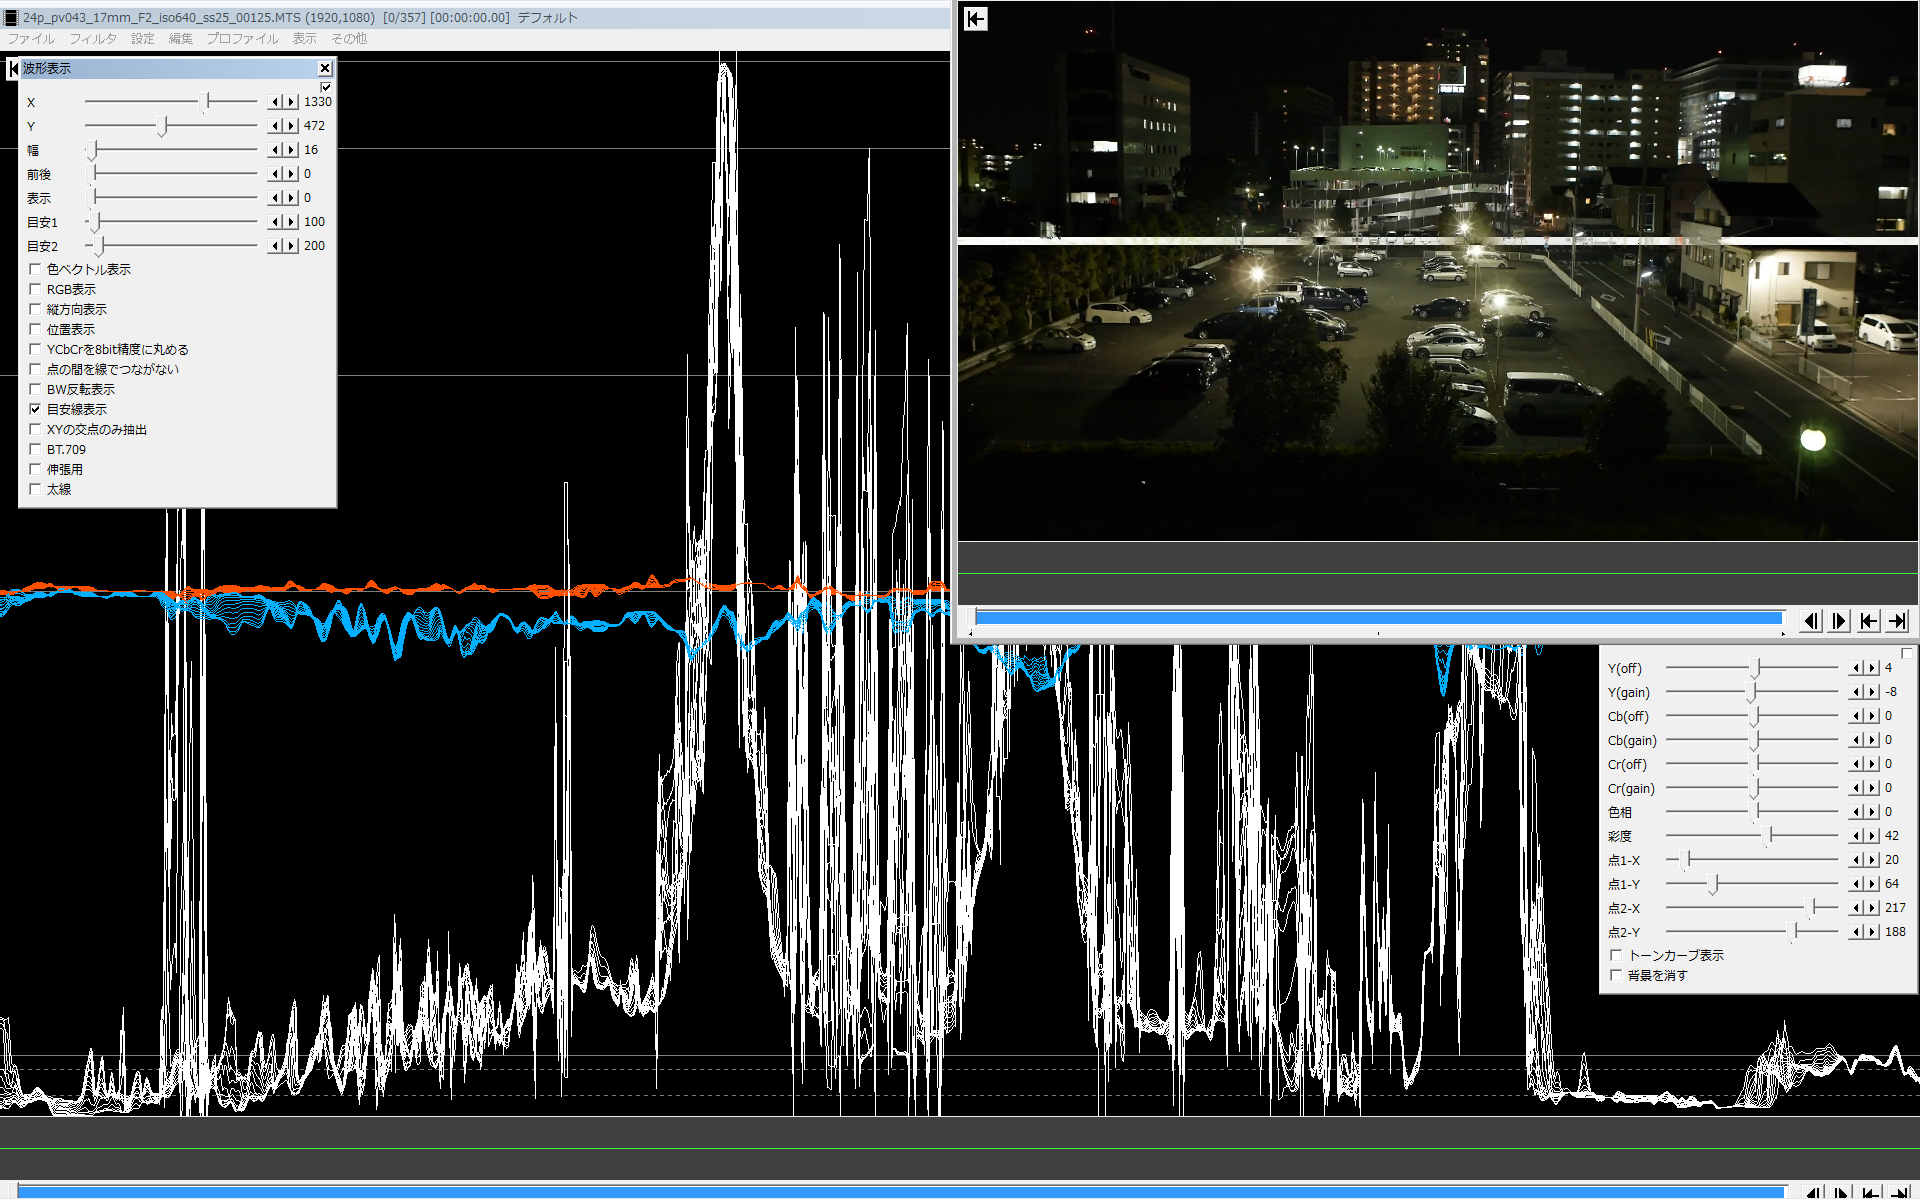Screen dimensions: 1920x1200
Task: Click the preview window seek bar
Action: 1378,618
